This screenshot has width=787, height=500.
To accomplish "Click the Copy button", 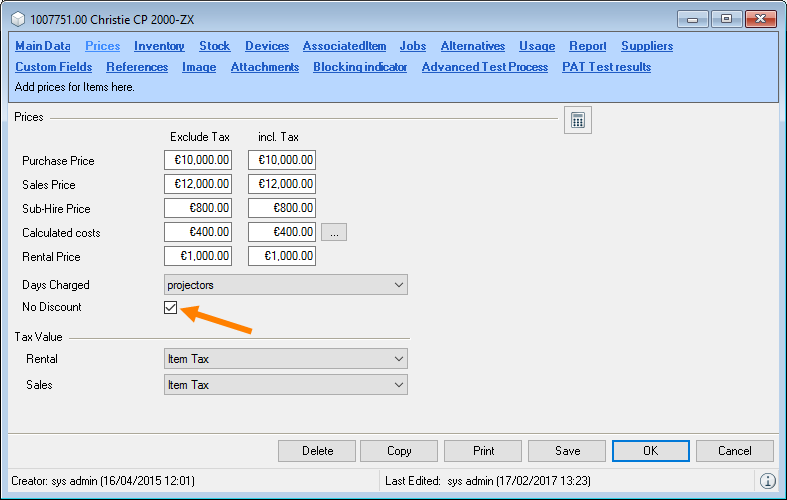I will [x=398, y=451].
